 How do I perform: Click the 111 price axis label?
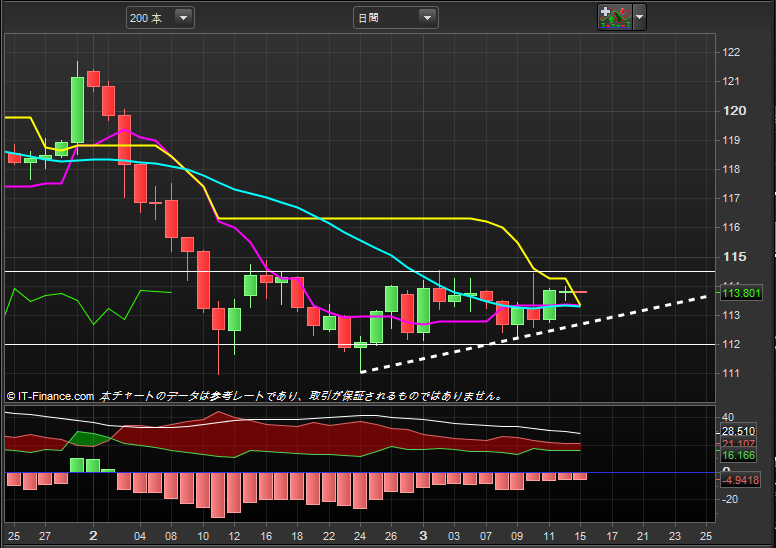click(x=731, y=373)
